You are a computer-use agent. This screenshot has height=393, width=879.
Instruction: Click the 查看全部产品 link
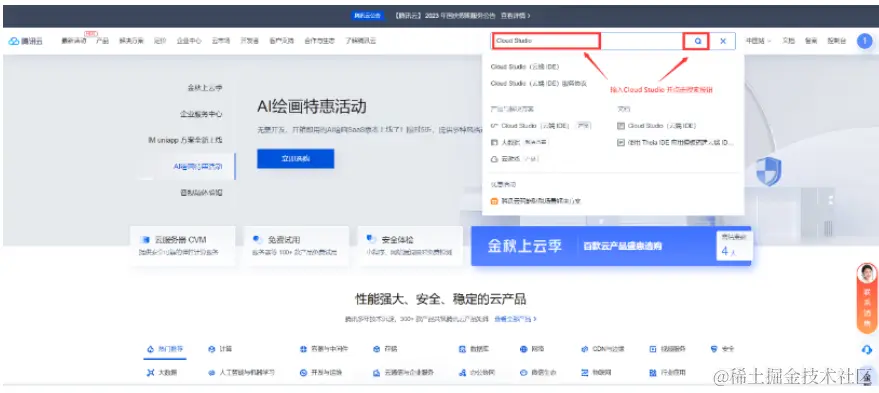click(x=515, y=318)
